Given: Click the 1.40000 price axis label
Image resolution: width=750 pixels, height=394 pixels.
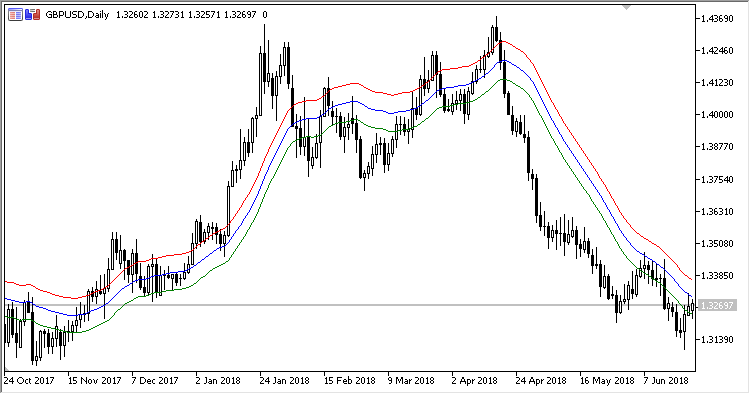Looking at the screenshot, I should (717, 115).
